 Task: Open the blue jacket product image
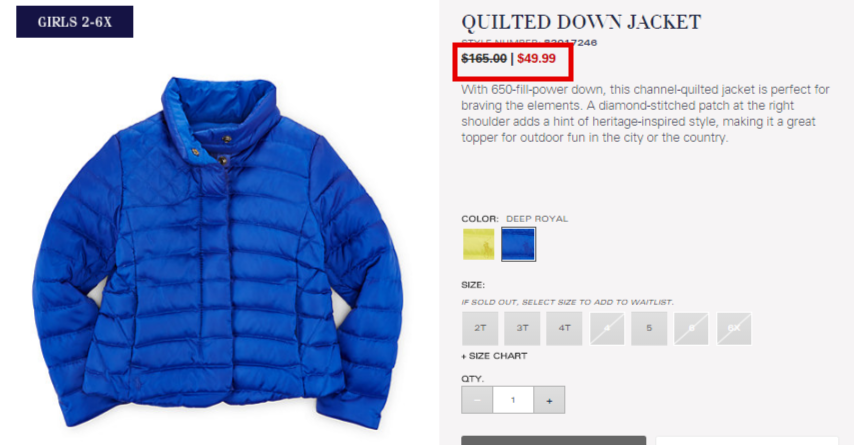[218, 253]
